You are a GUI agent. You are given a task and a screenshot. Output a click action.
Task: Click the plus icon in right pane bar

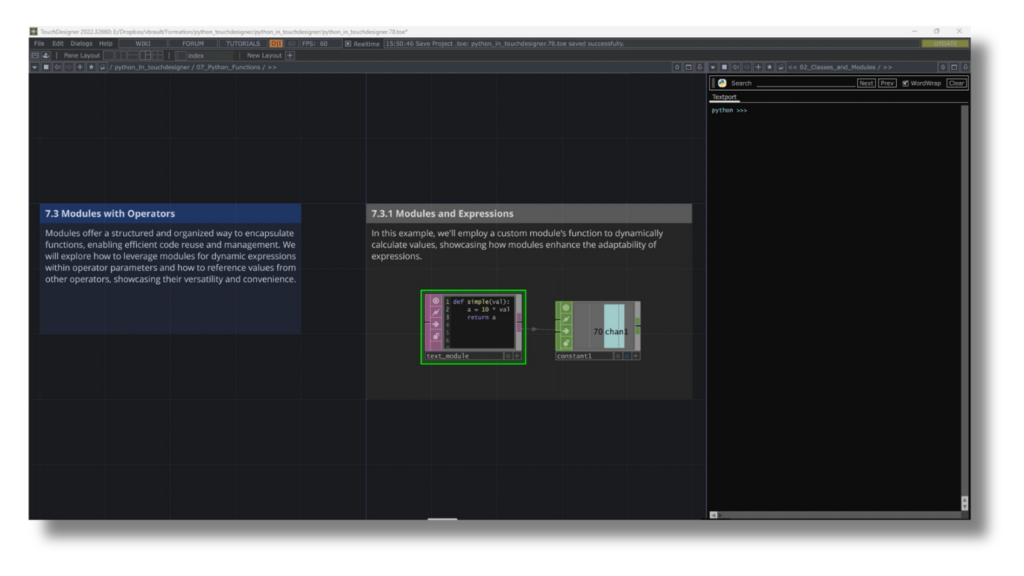click(758, 67)
